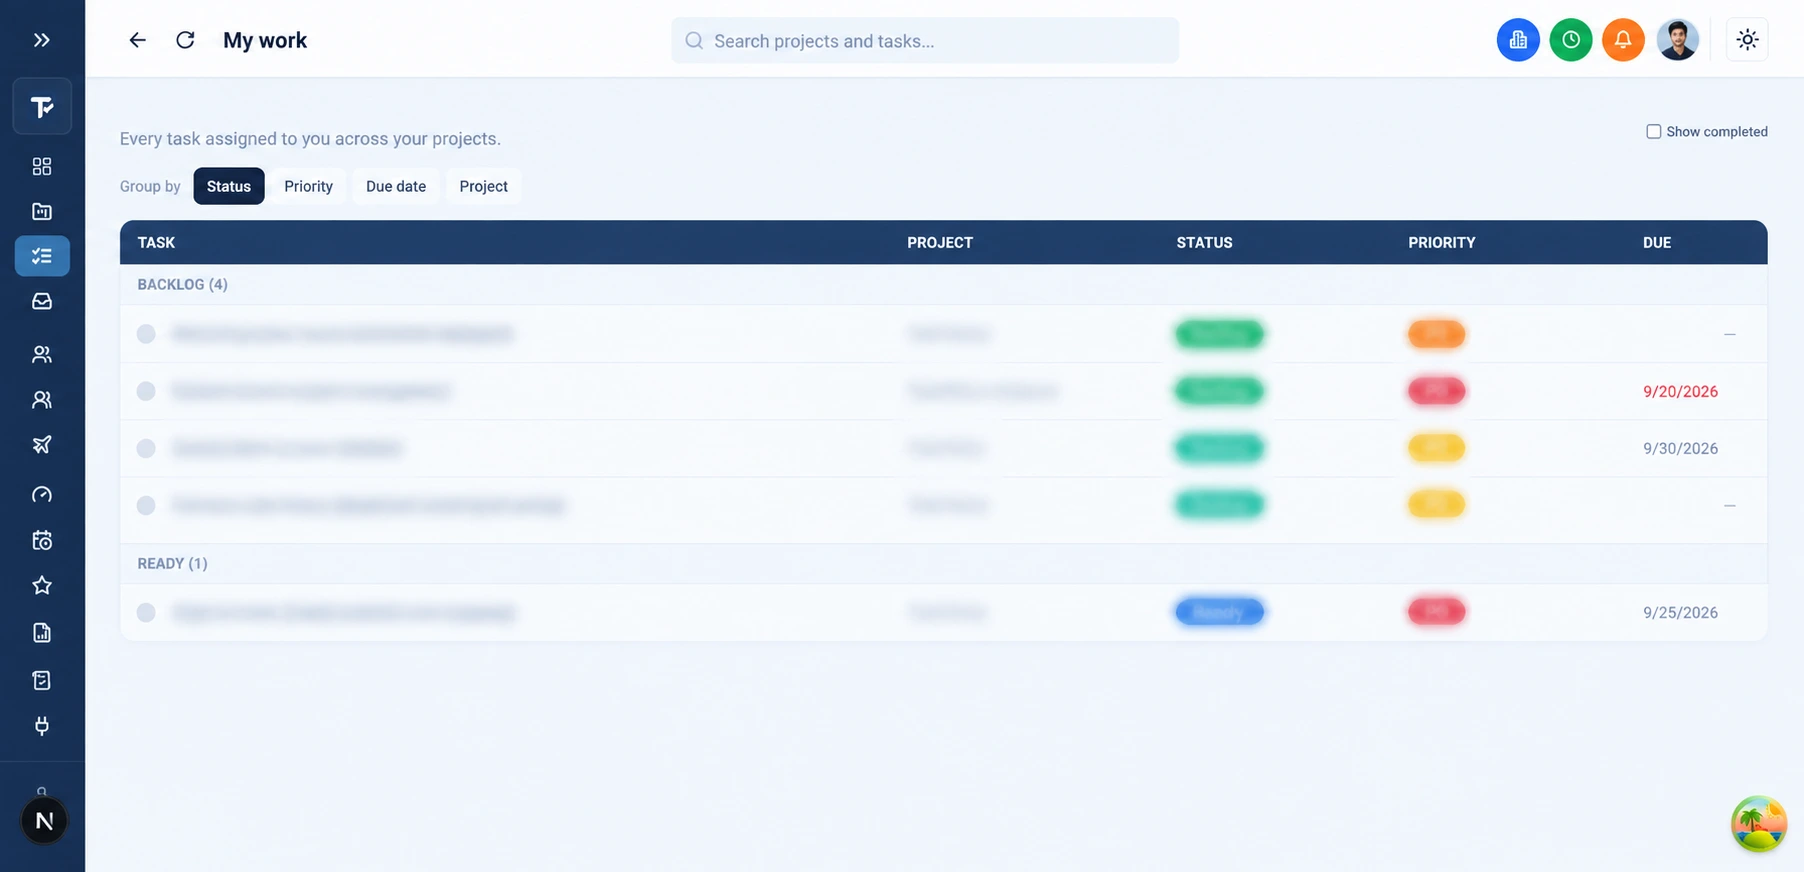Click text "Every task assigned to you across your projects."
This screenshot has height=872, width=1804.
[x=310, y=139]
